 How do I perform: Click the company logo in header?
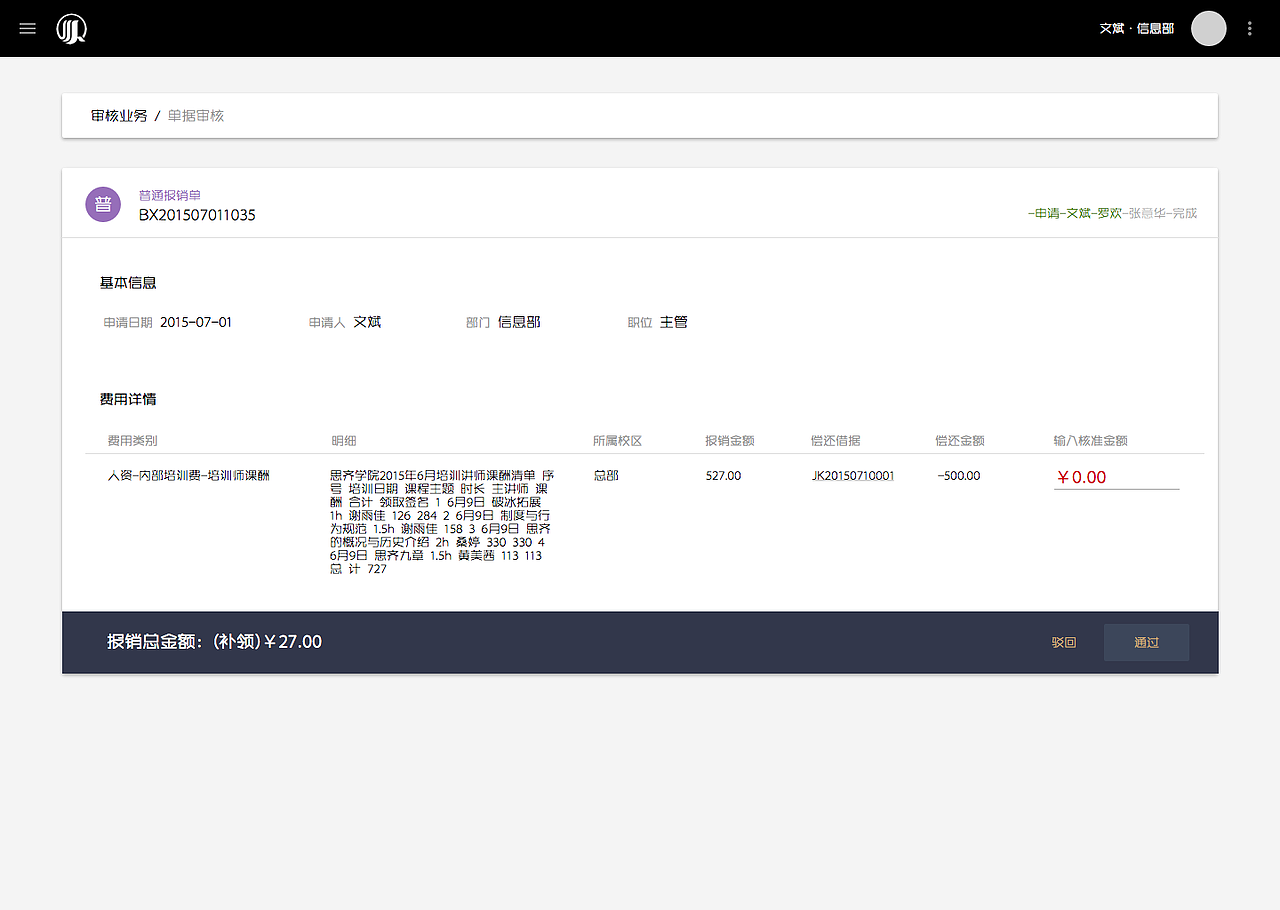(71, 29)
